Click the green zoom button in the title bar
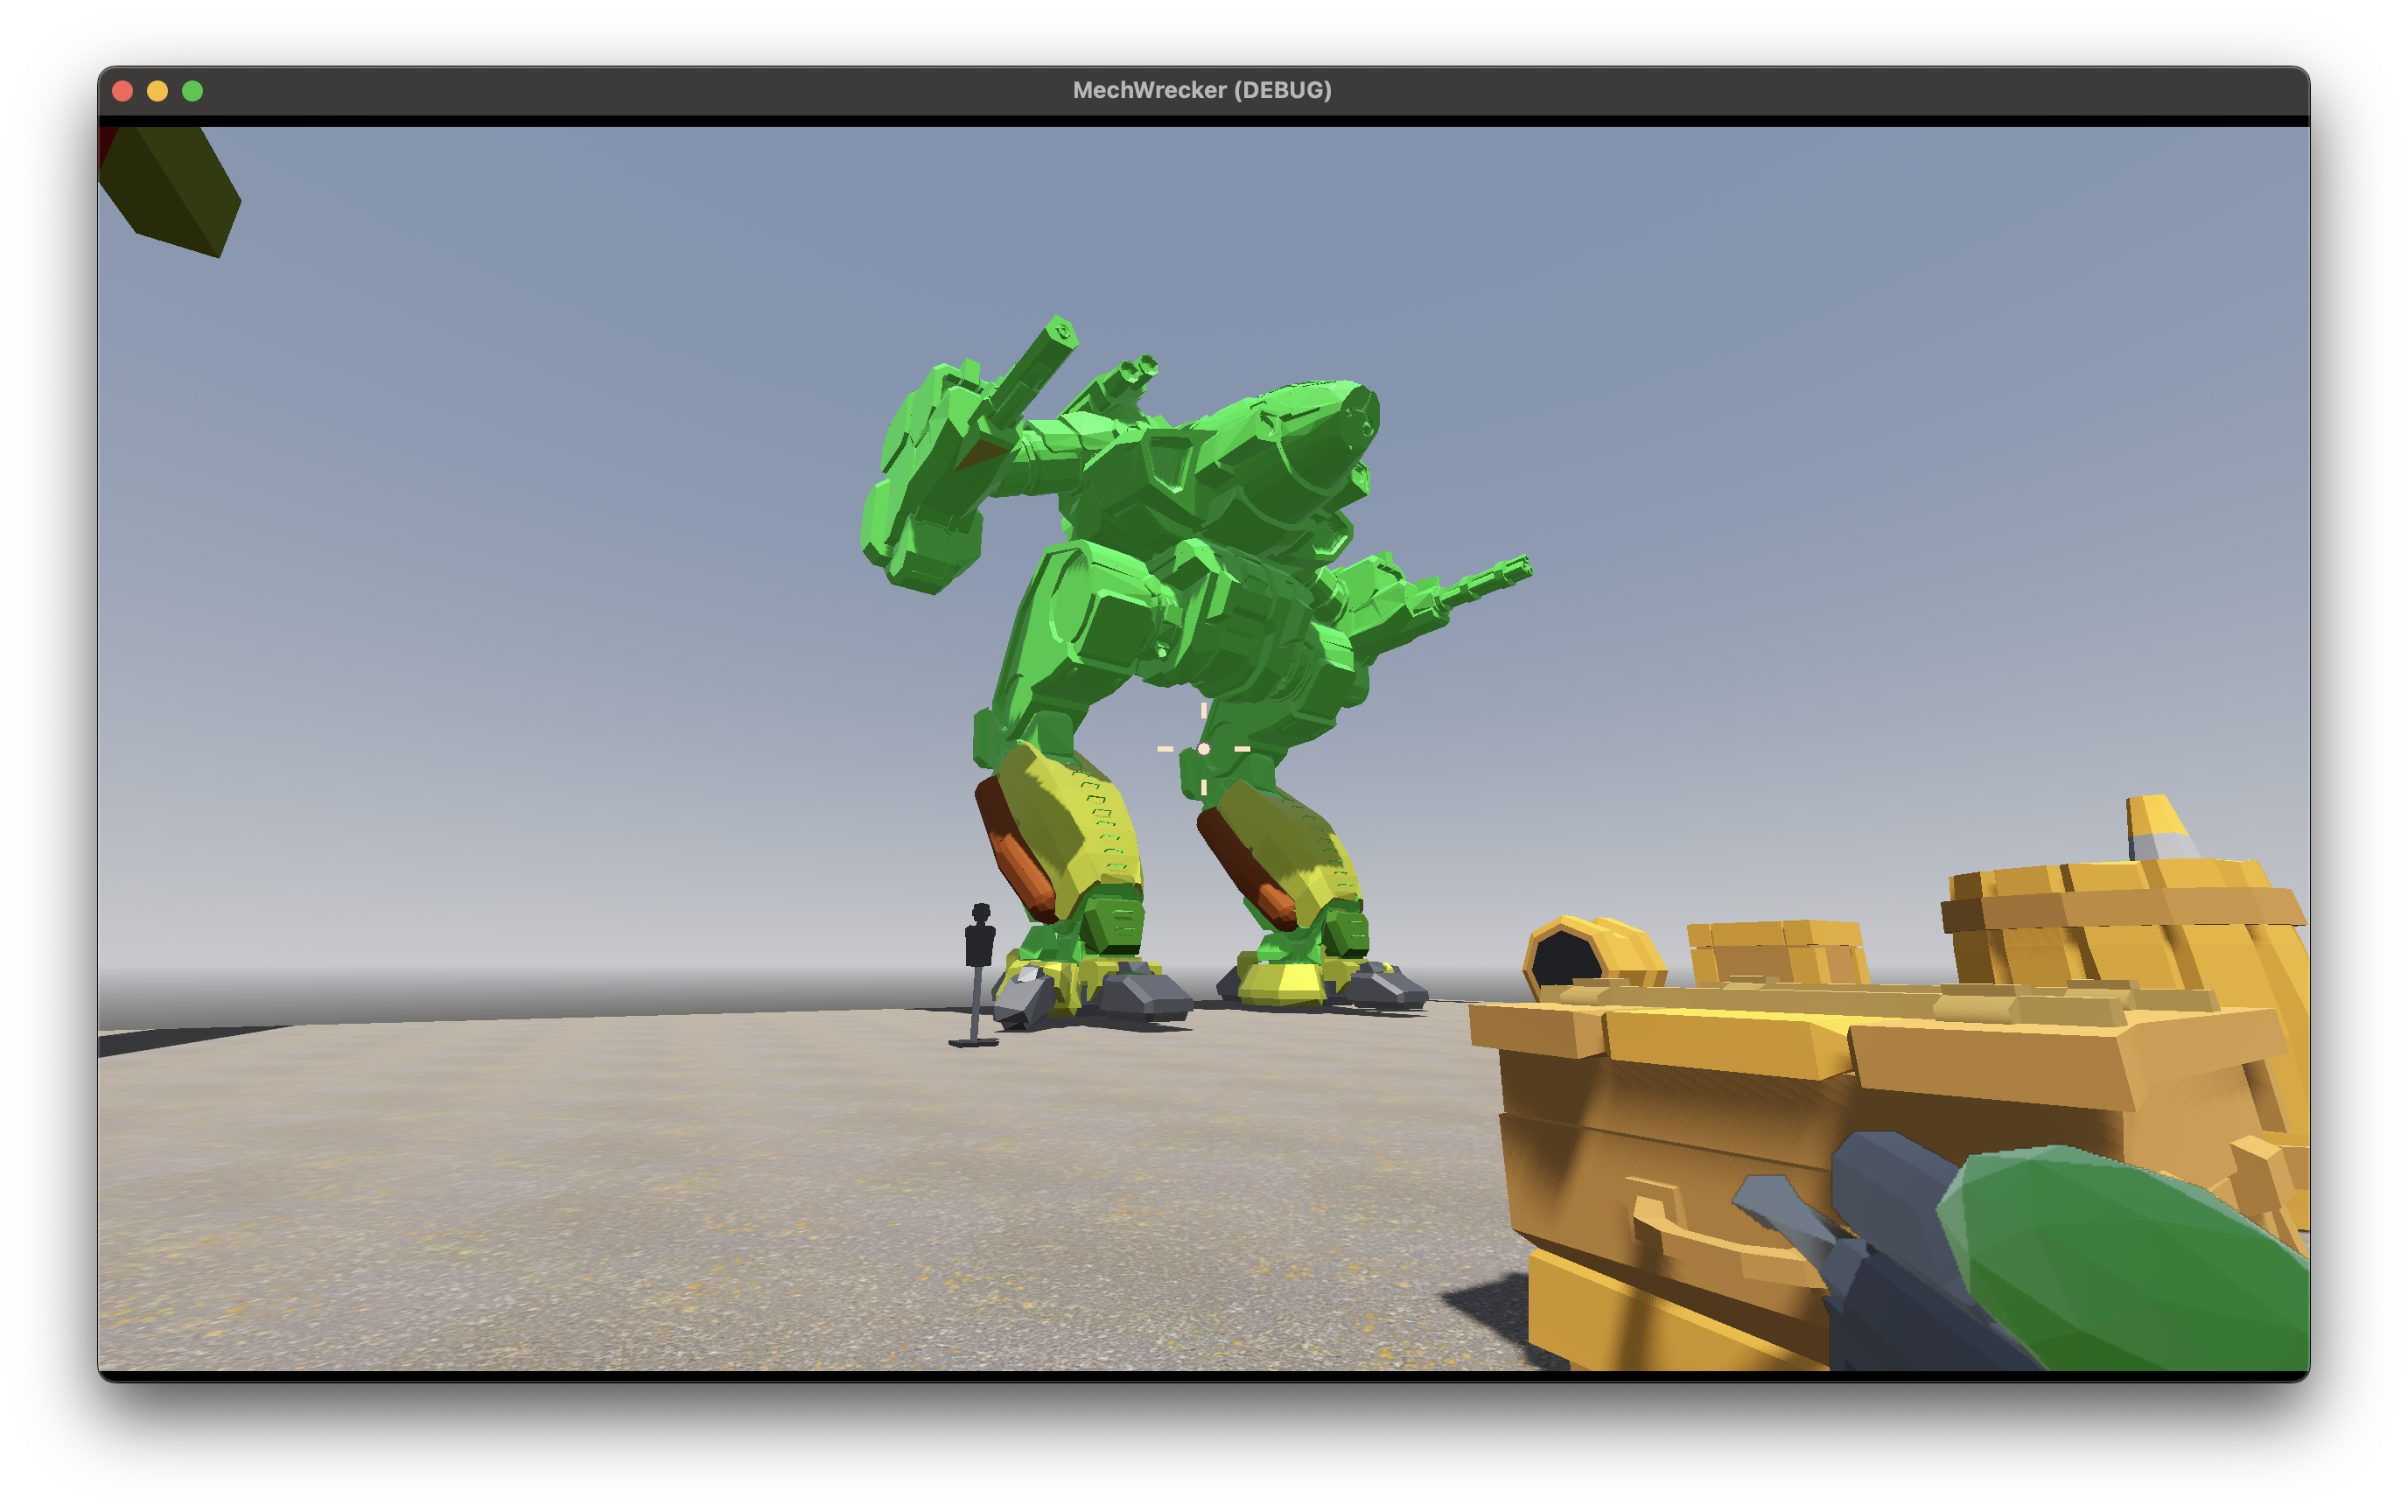The height and width of the screenshot is (1512, 2408). (x=192, y=91)
